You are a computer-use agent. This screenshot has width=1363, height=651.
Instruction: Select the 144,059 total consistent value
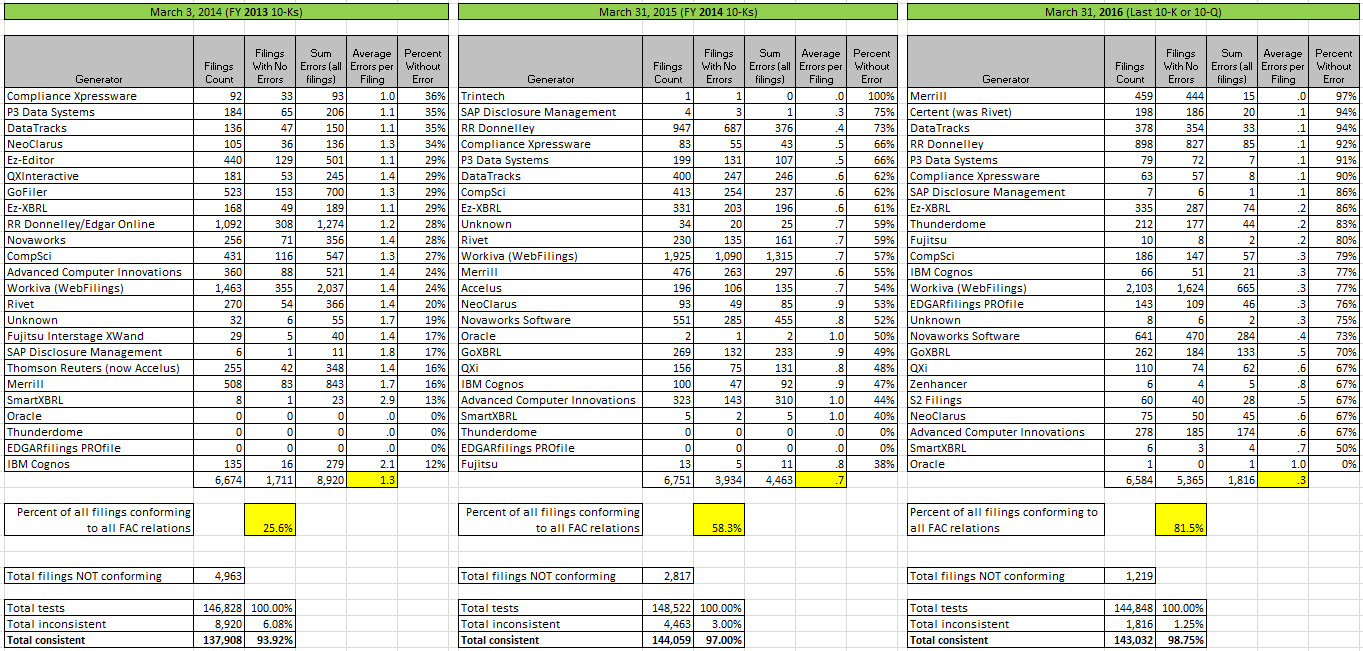(669, 640)
